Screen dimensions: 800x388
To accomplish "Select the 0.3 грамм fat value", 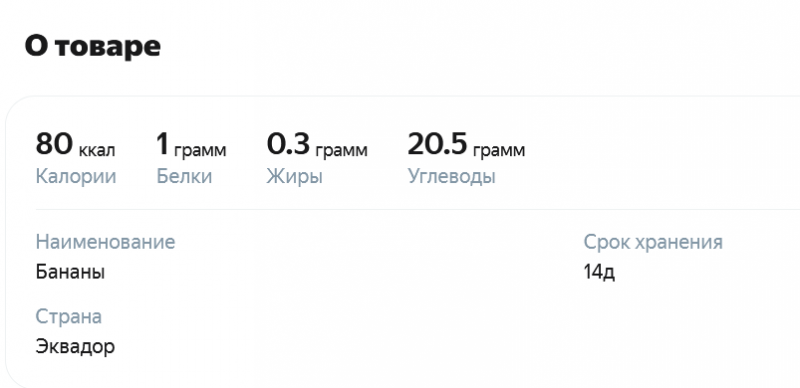I will tap(317, 144).
